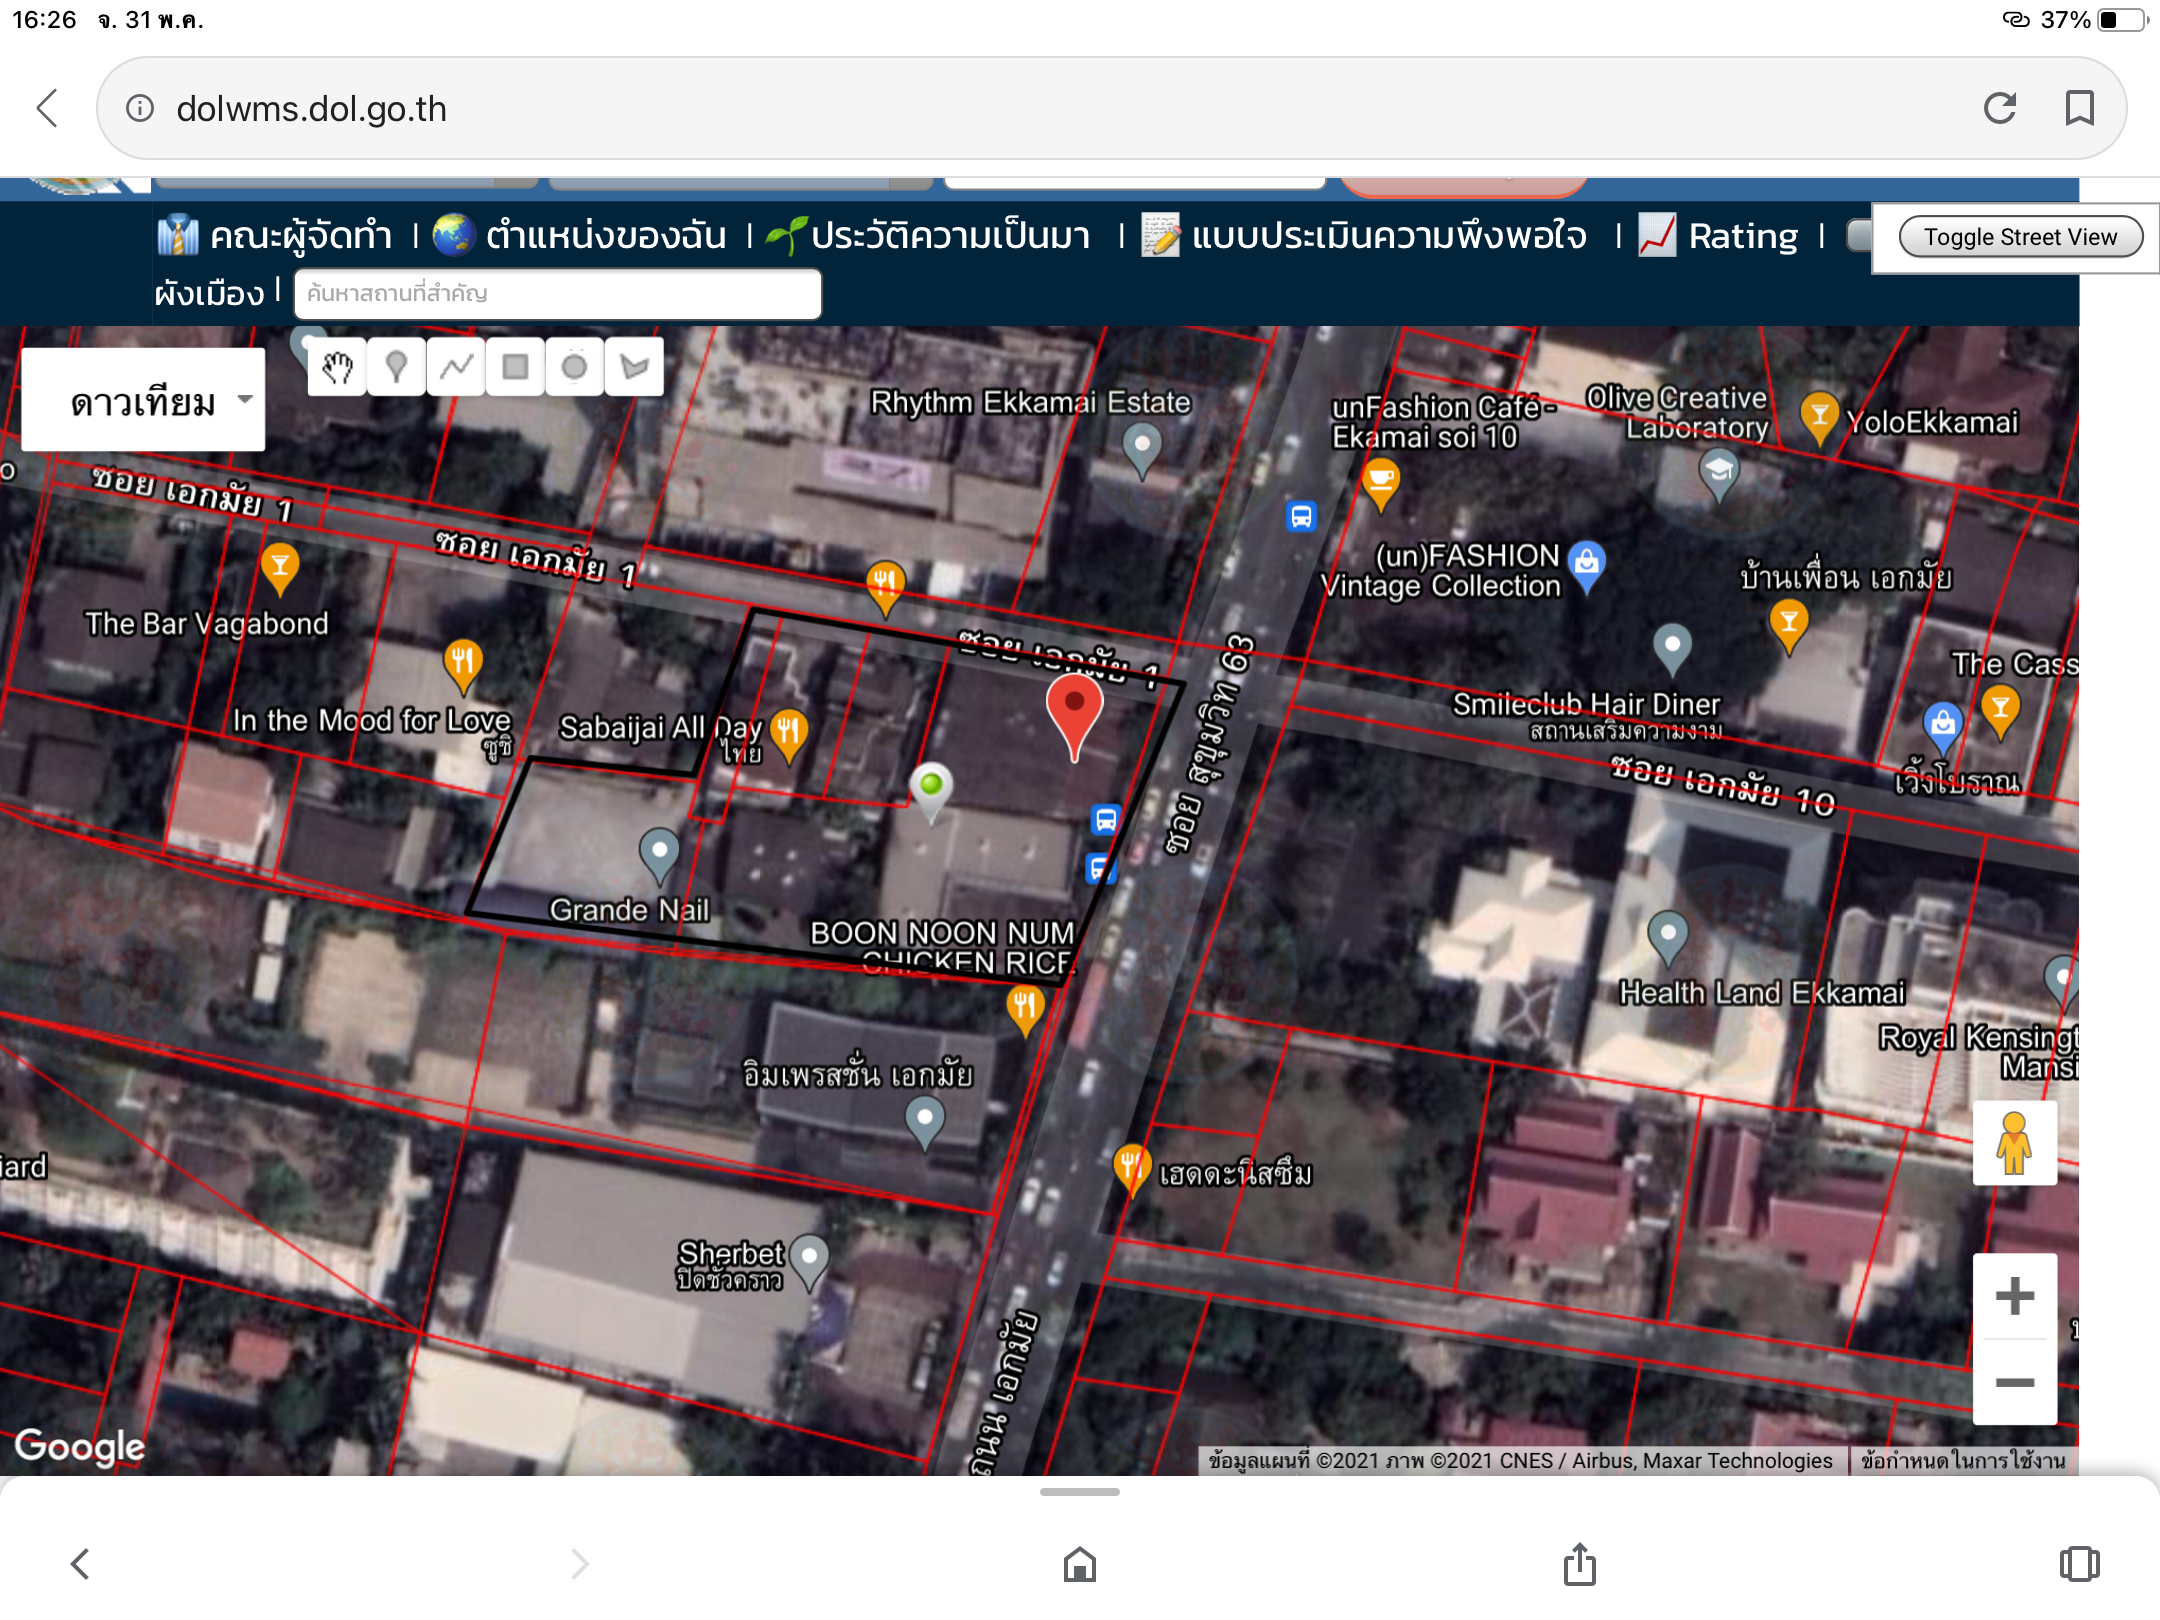Bookmark the page with the bookmark icon

pos(2080,108)
